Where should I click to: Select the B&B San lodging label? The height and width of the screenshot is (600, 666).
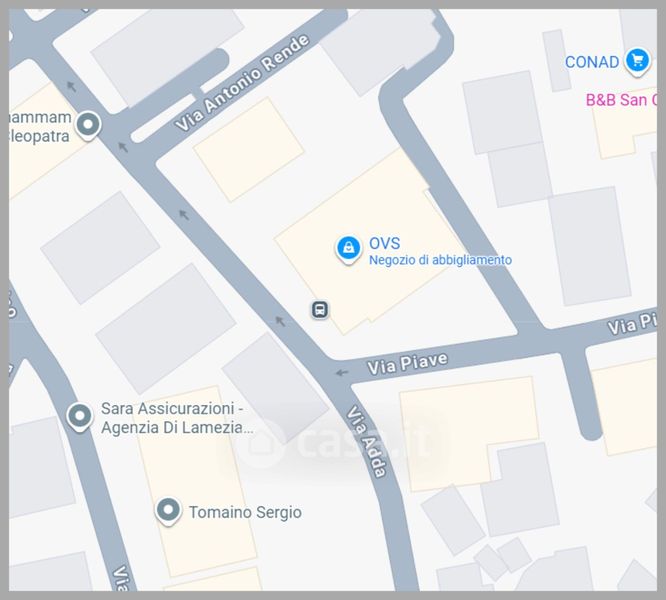pos(621,100)
